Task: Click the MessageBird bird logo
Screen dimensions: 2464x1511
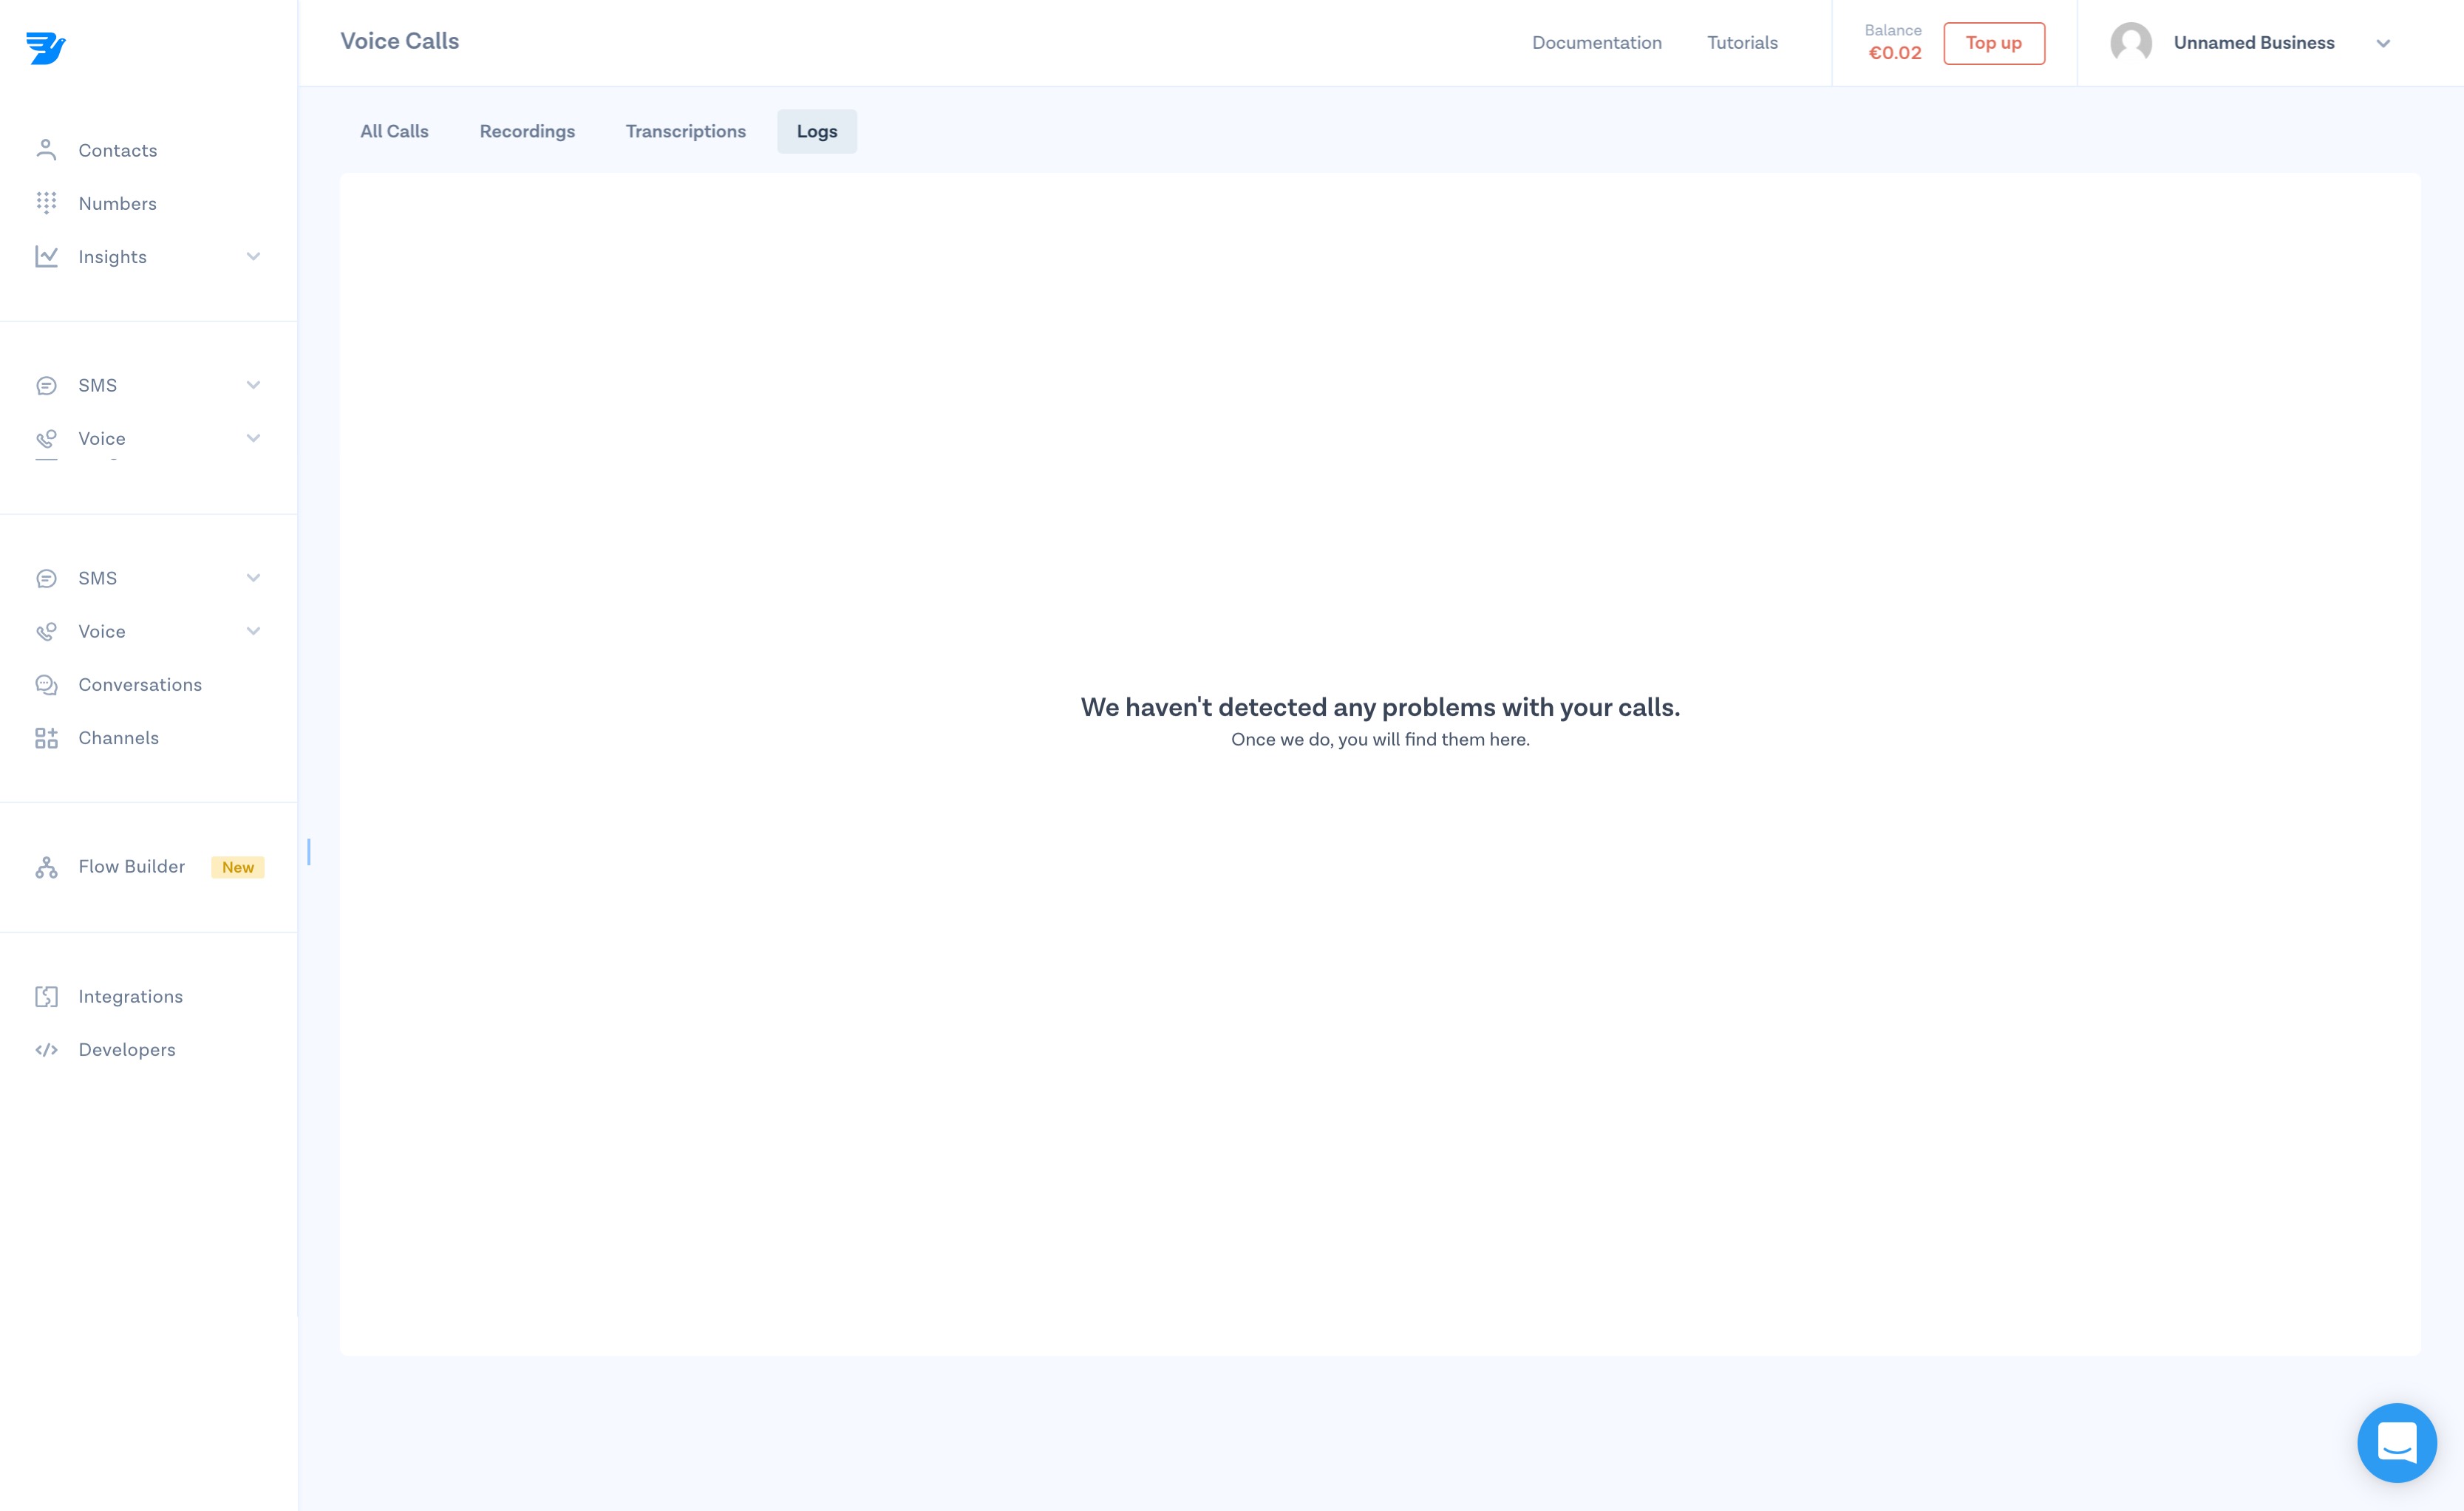Action: click(45, 47)
